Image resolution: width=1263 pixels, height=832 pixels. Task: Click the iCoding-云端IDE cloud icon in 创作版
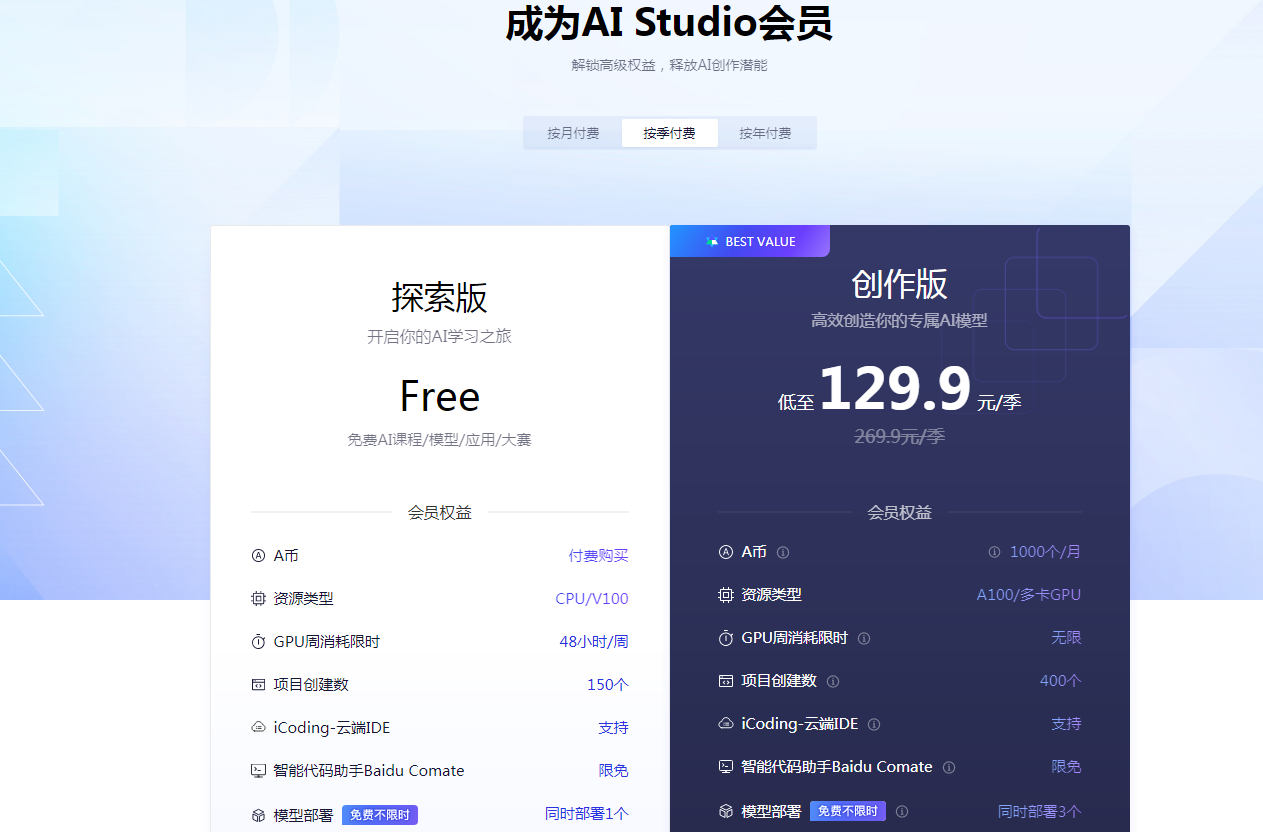(726, 724)
